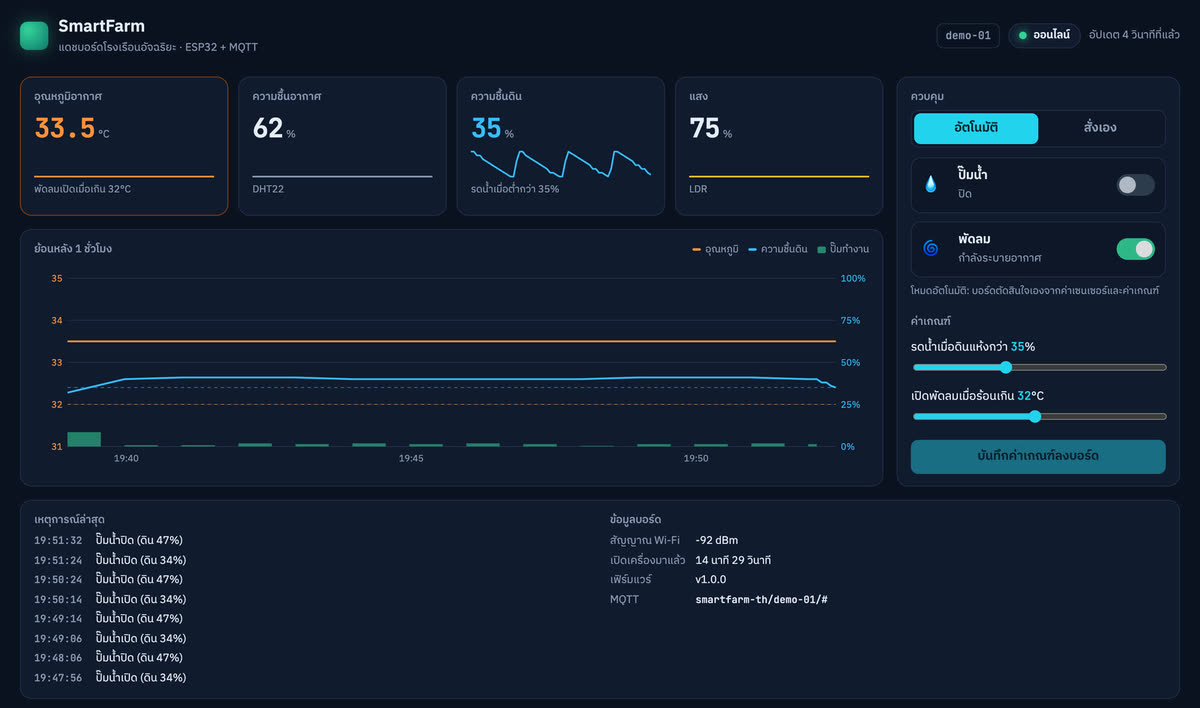Click the บันทึกค่าเกณฑ์ลงบอร์ด save button
Viewport: 1200px width, 708px height.
click(1038, 456)
